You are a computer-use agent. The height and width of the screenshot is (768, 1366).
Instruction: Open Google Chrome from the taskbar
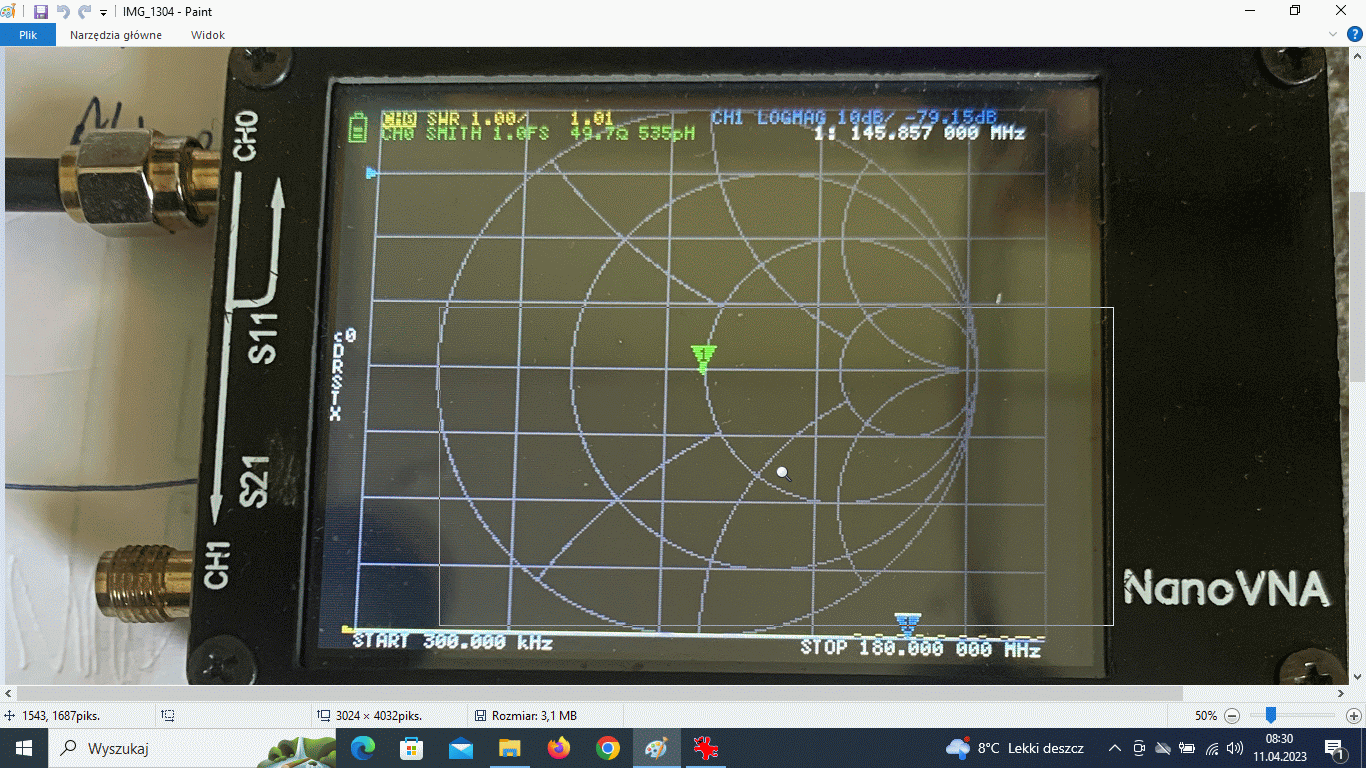(x=607, y=748)
